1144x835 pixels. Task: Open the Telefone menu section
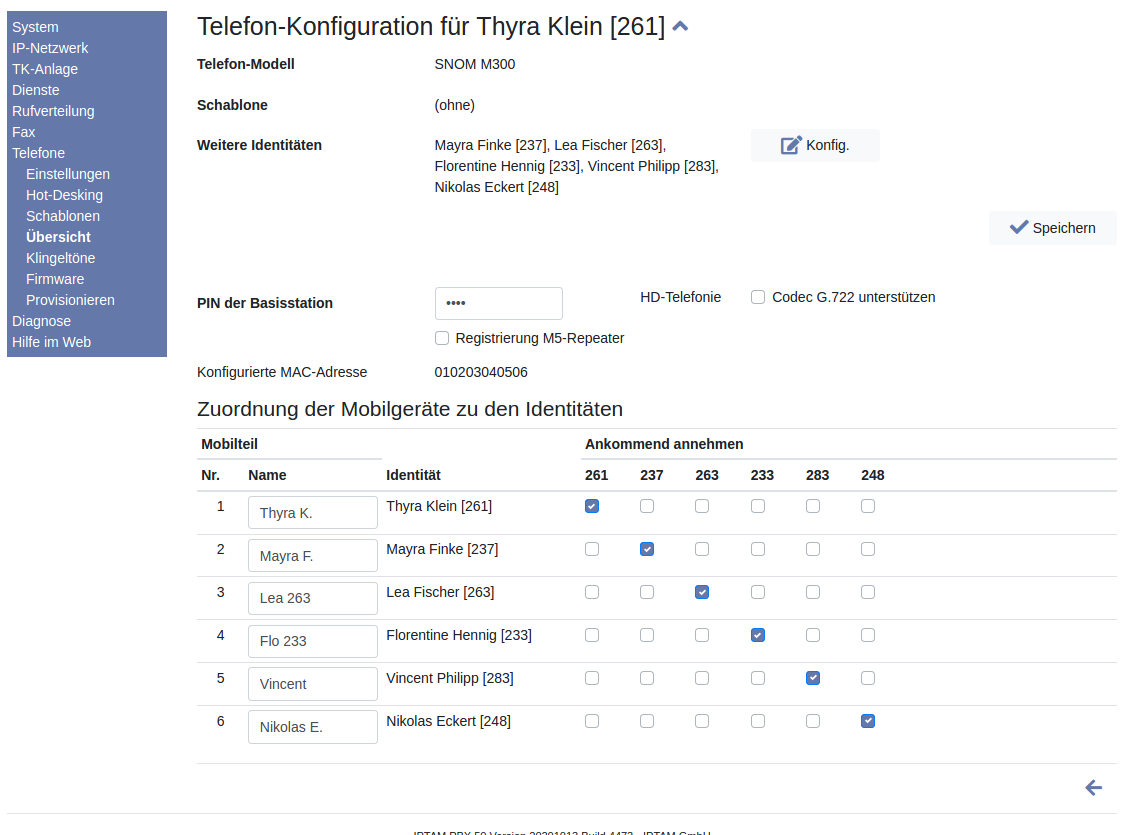tap(38, 153)
